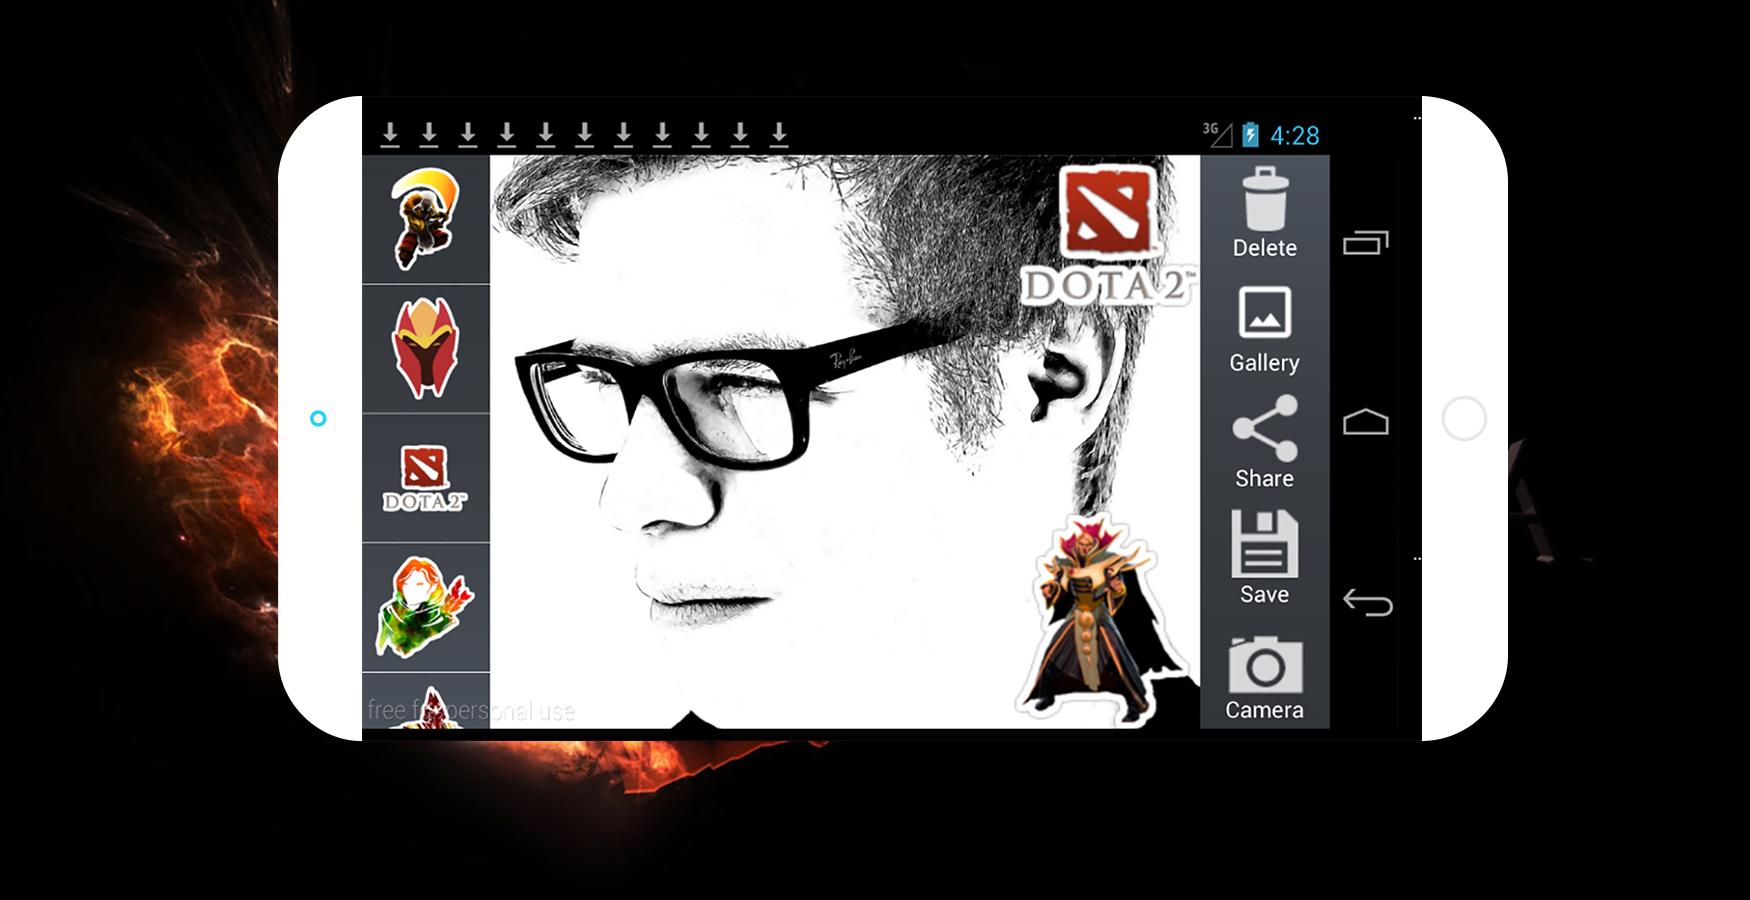Choose the red dragon helmet sticker
Screen dimensions: 1750x900
[x=426, y=348]
